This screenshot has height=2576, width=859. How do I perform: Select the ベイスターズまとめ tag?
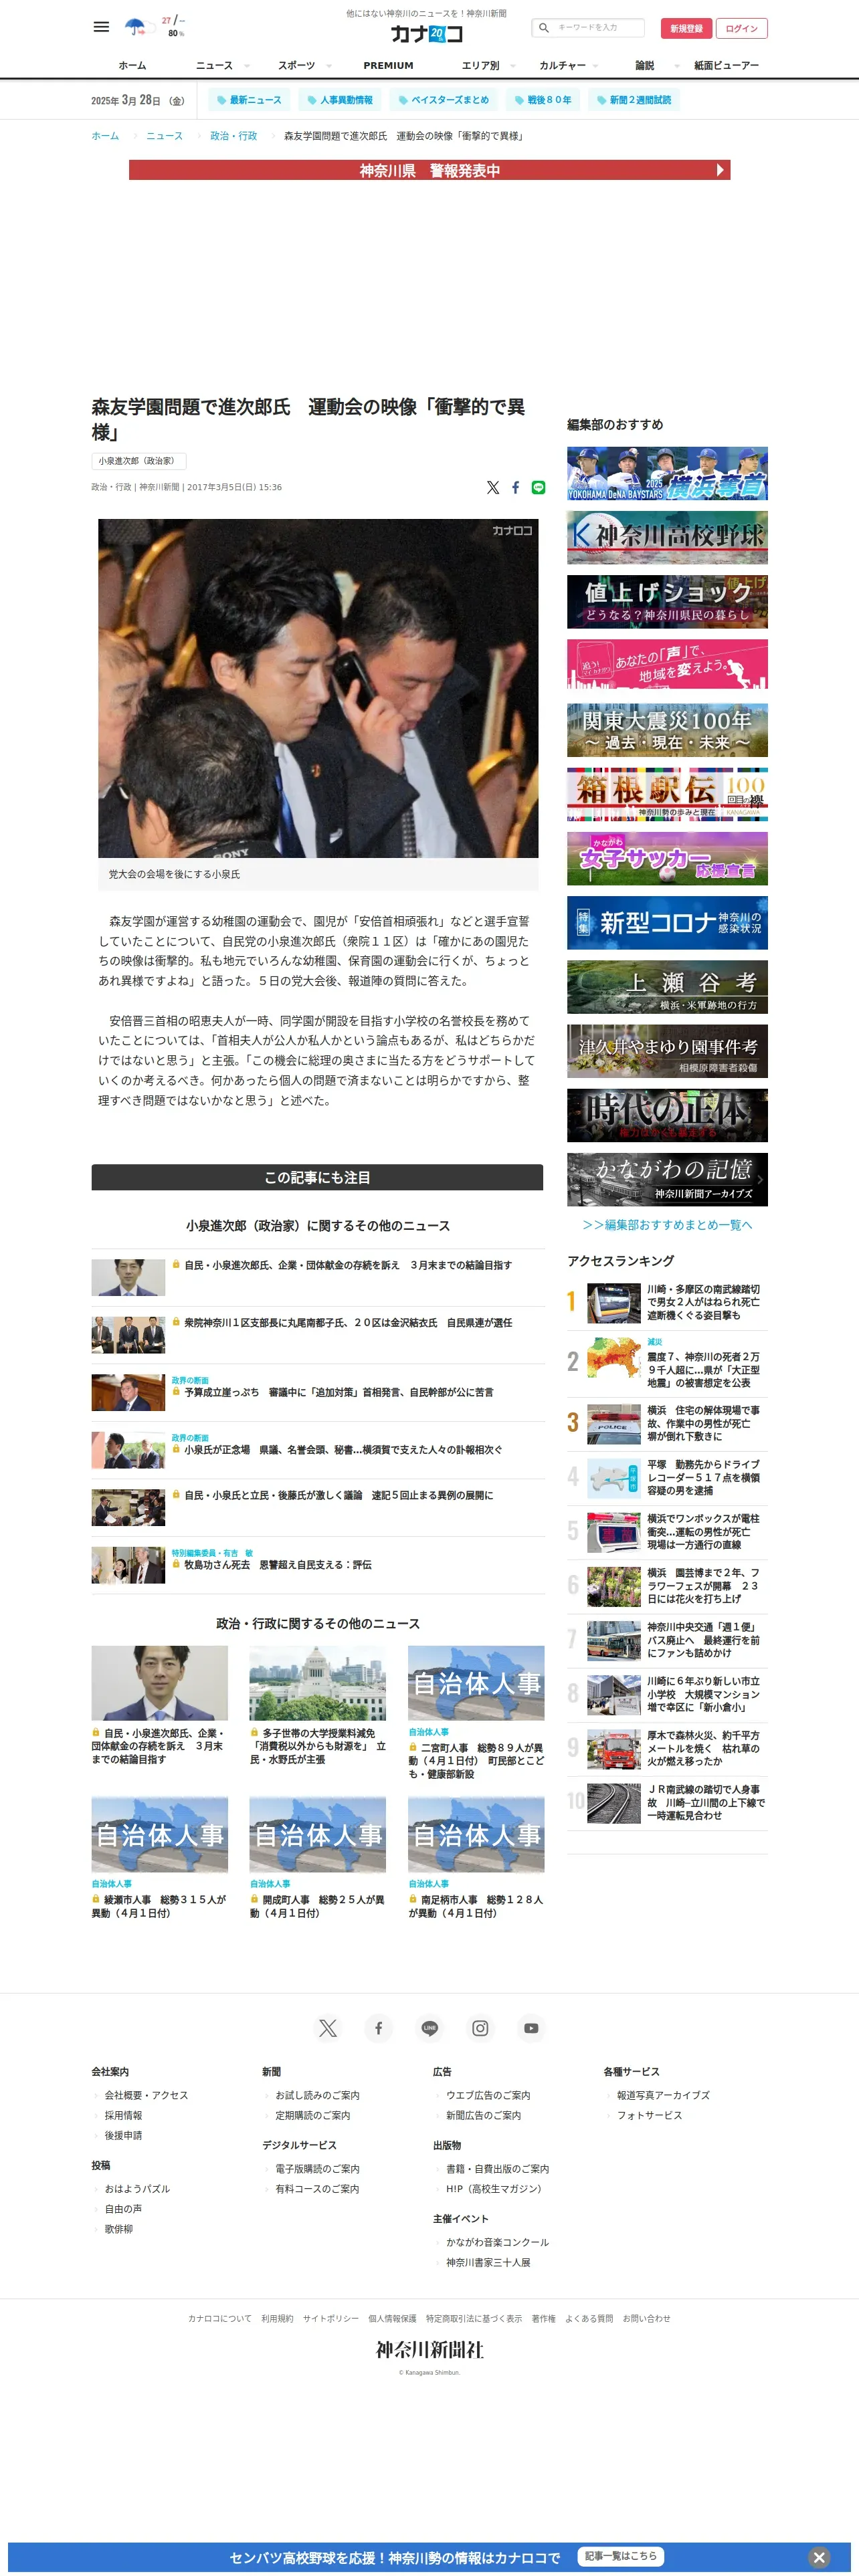point(444,100)
